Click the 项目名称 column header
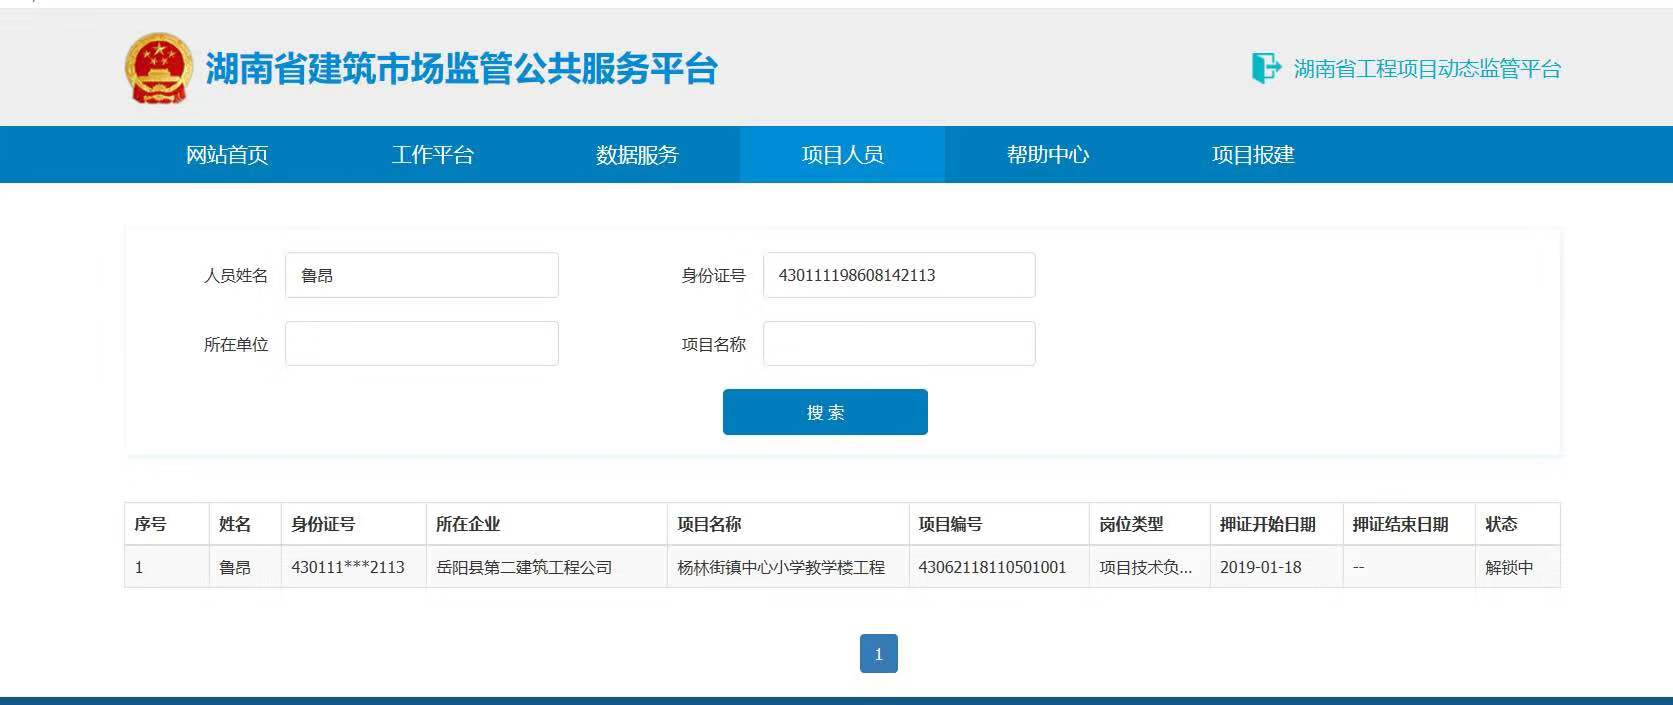Screen dimensions: 1673x705 (x=709, y=524)
